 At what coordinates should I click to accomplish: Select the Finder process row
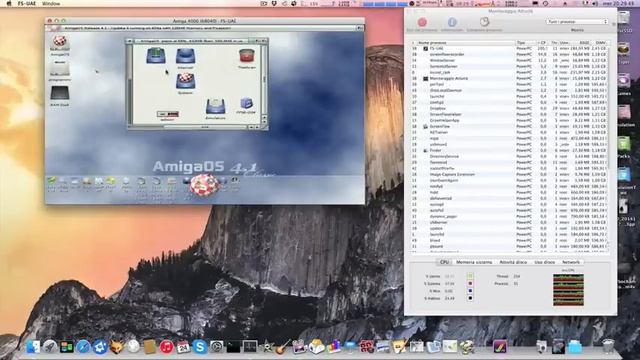click(x=510, y=151)
